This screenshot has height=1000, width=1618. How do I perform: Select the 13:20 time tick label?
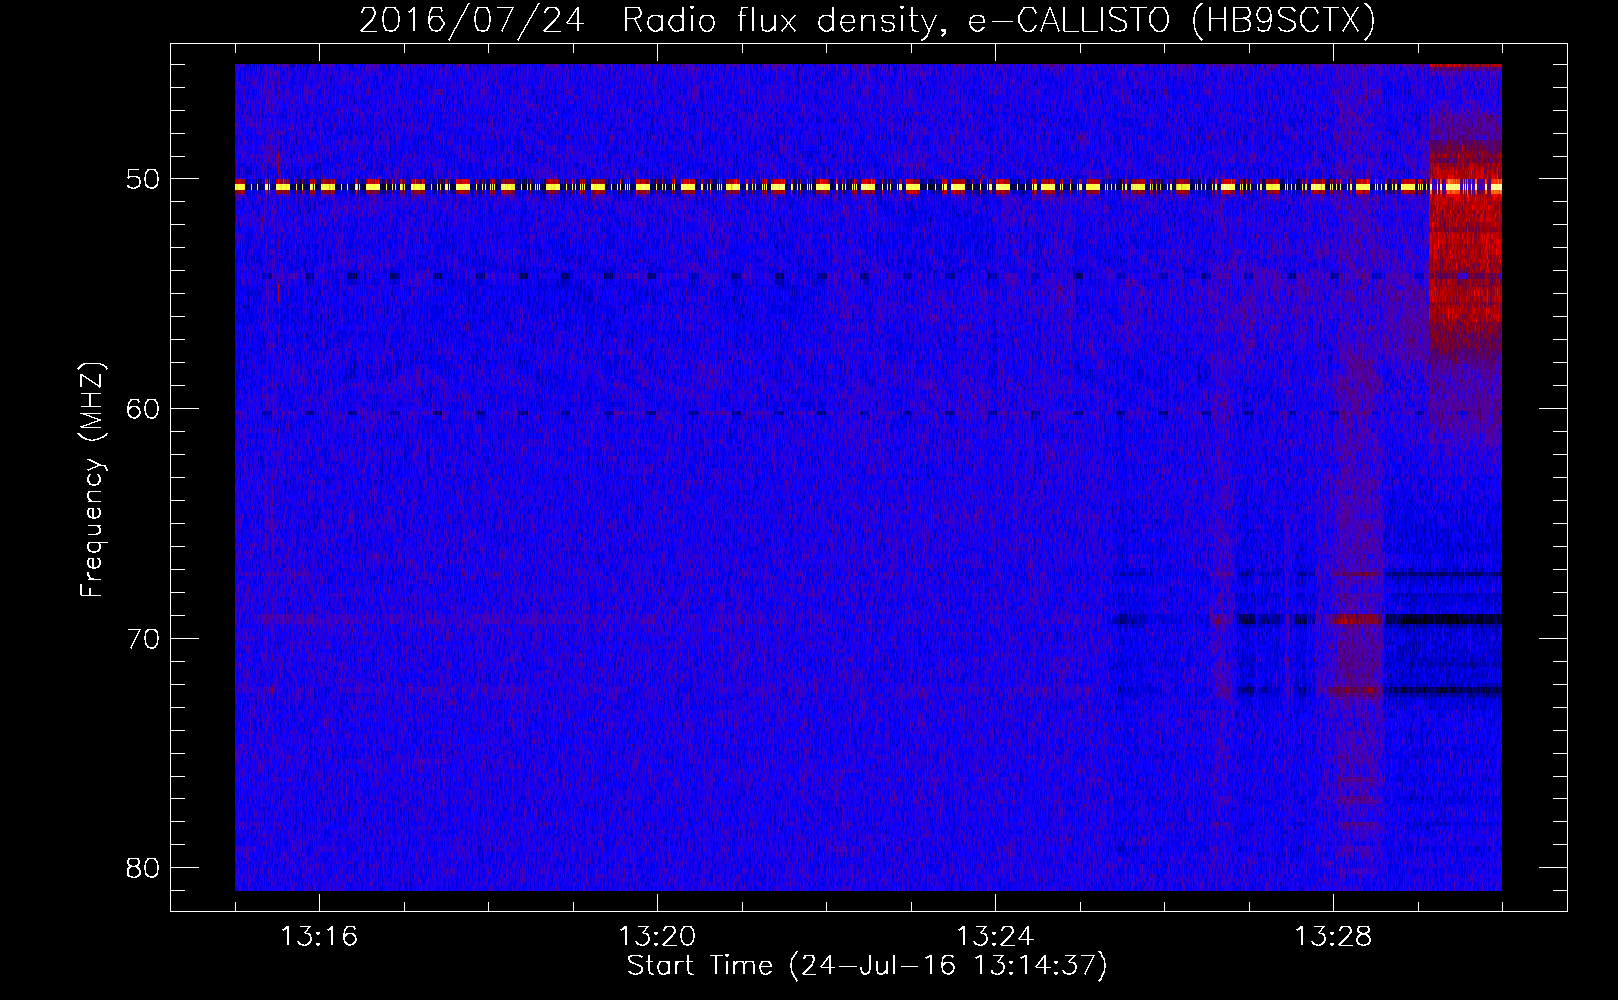click(657, 936)
